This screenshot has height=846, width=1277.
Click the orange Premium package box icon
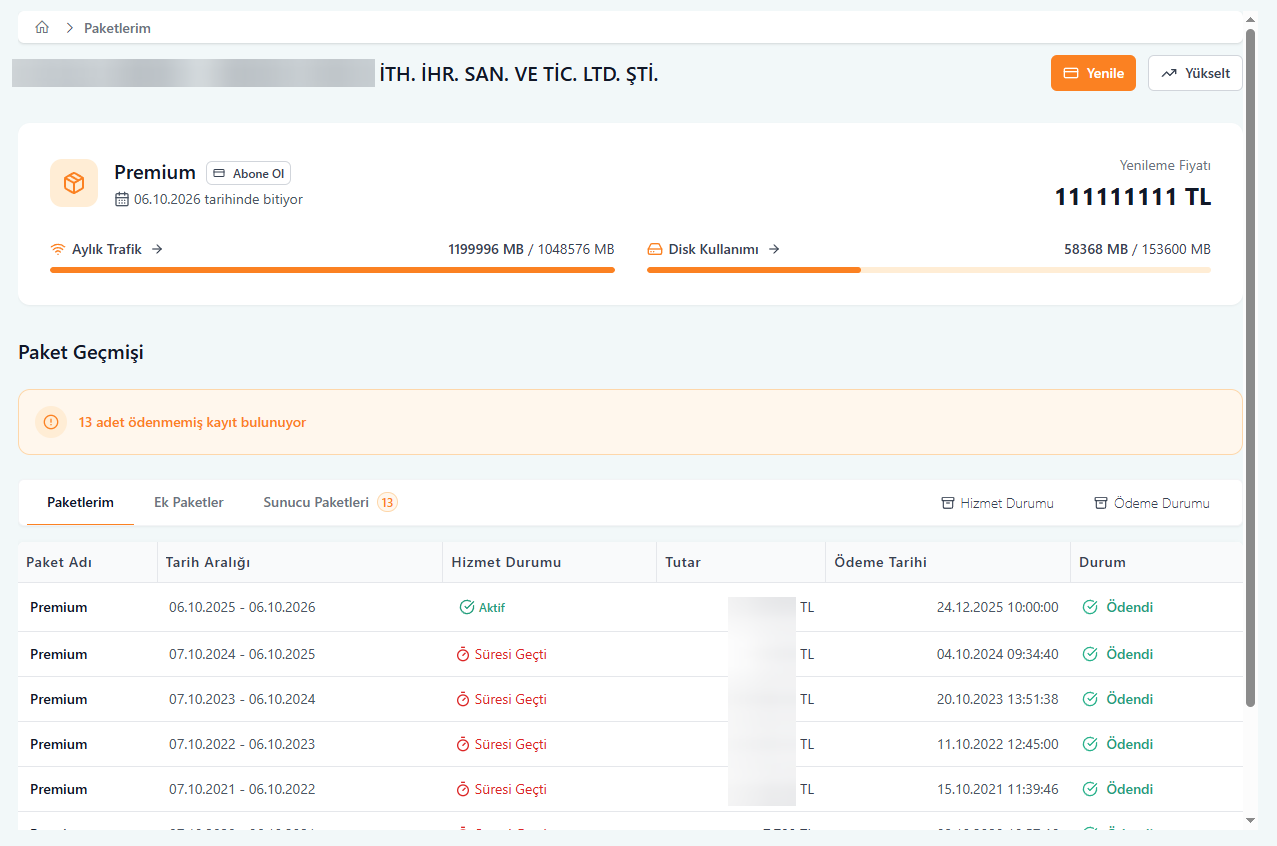(74, 183)
